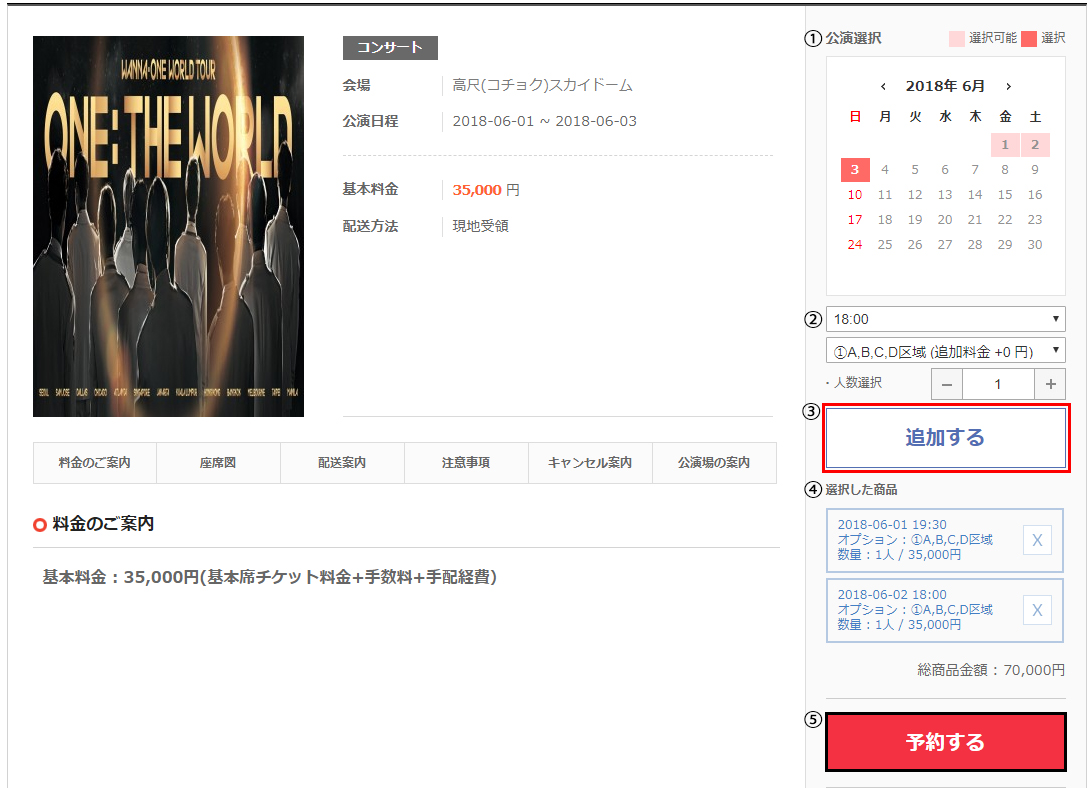Select June 1 on the calendar
This screenshot has width=1091, height=788.
1005,145
